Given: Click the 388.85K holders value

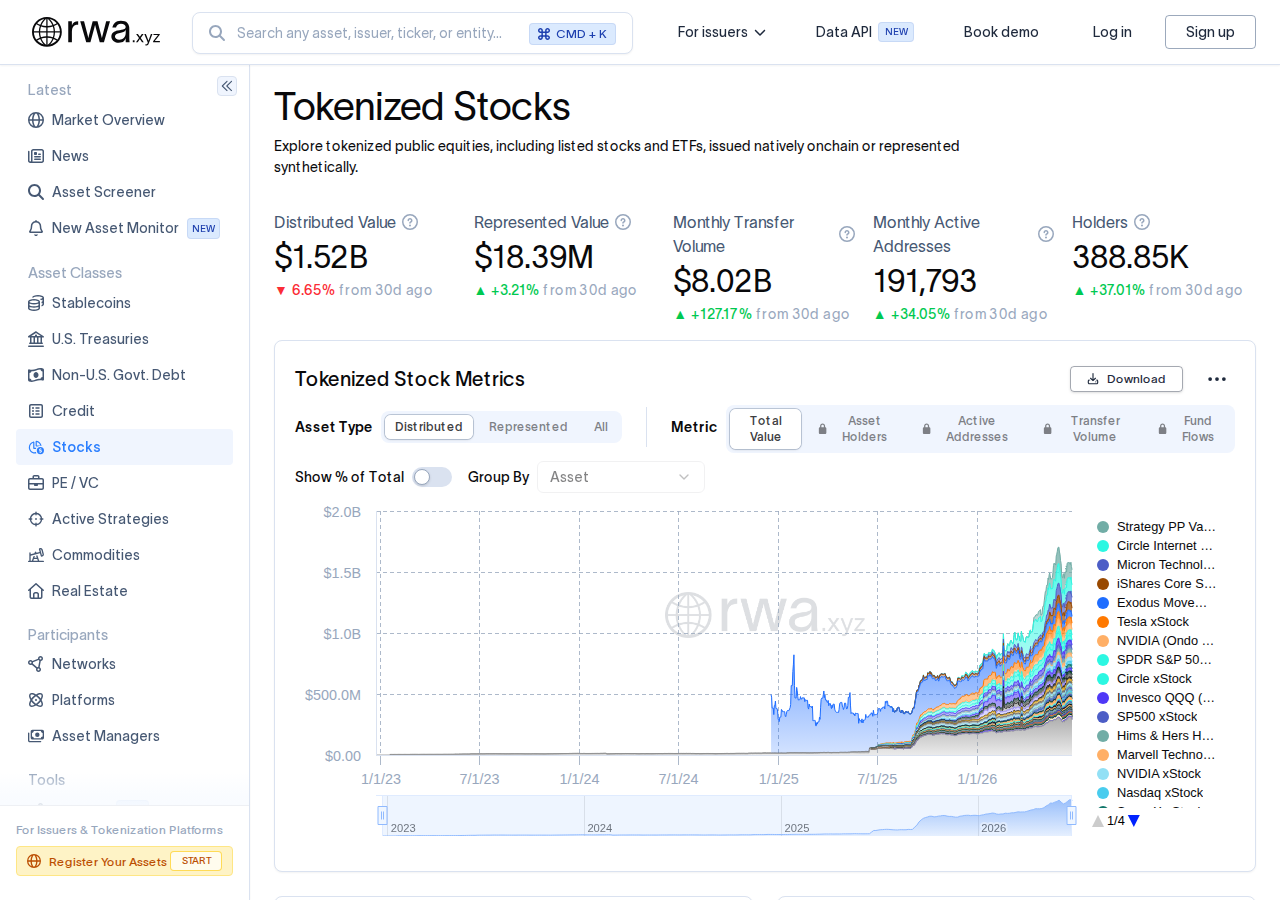Looking at the screenshot, I should pos(1130,257).
